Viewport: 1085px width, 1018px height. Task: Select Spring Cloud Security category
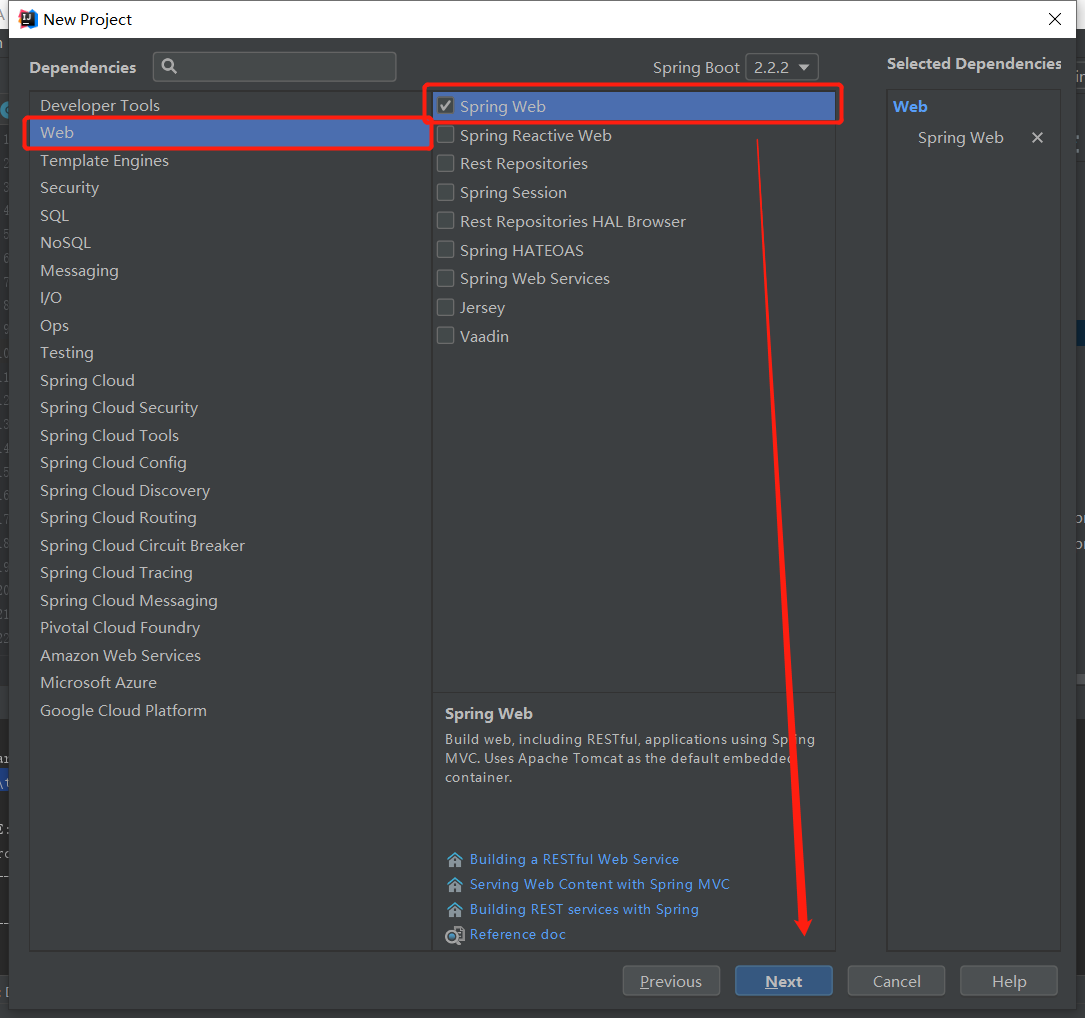(230, 408)
